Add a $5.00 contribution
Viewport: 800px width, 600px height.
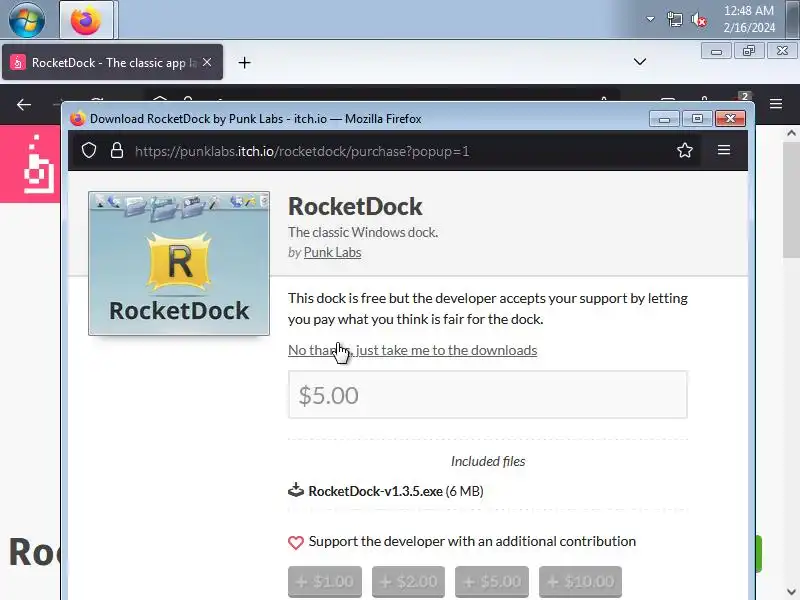[x=492, y=582]
